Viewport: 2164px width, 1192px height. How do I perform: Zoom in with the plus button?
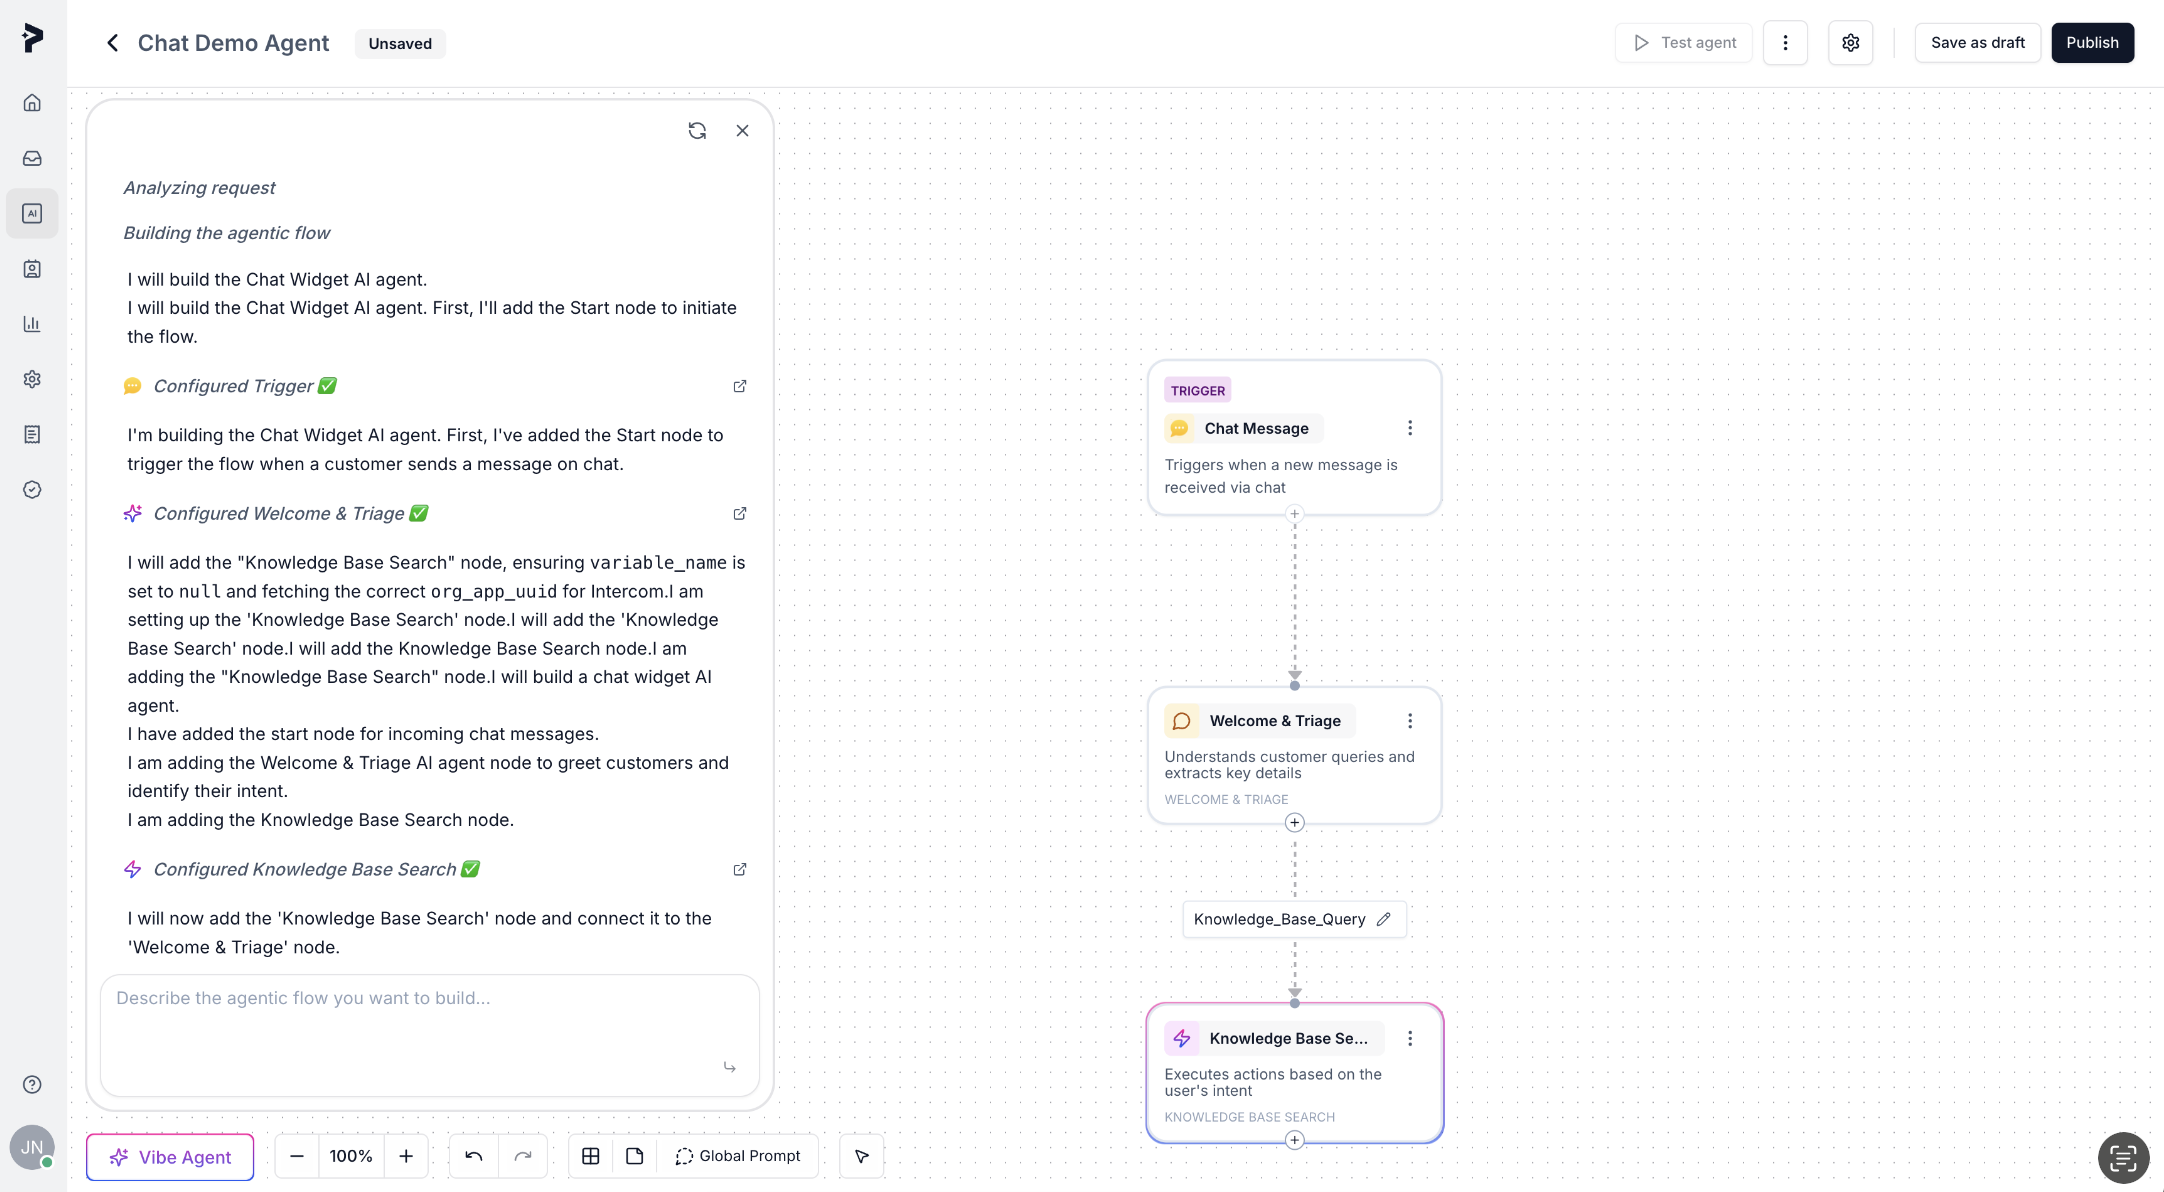tap(406, 1156)
